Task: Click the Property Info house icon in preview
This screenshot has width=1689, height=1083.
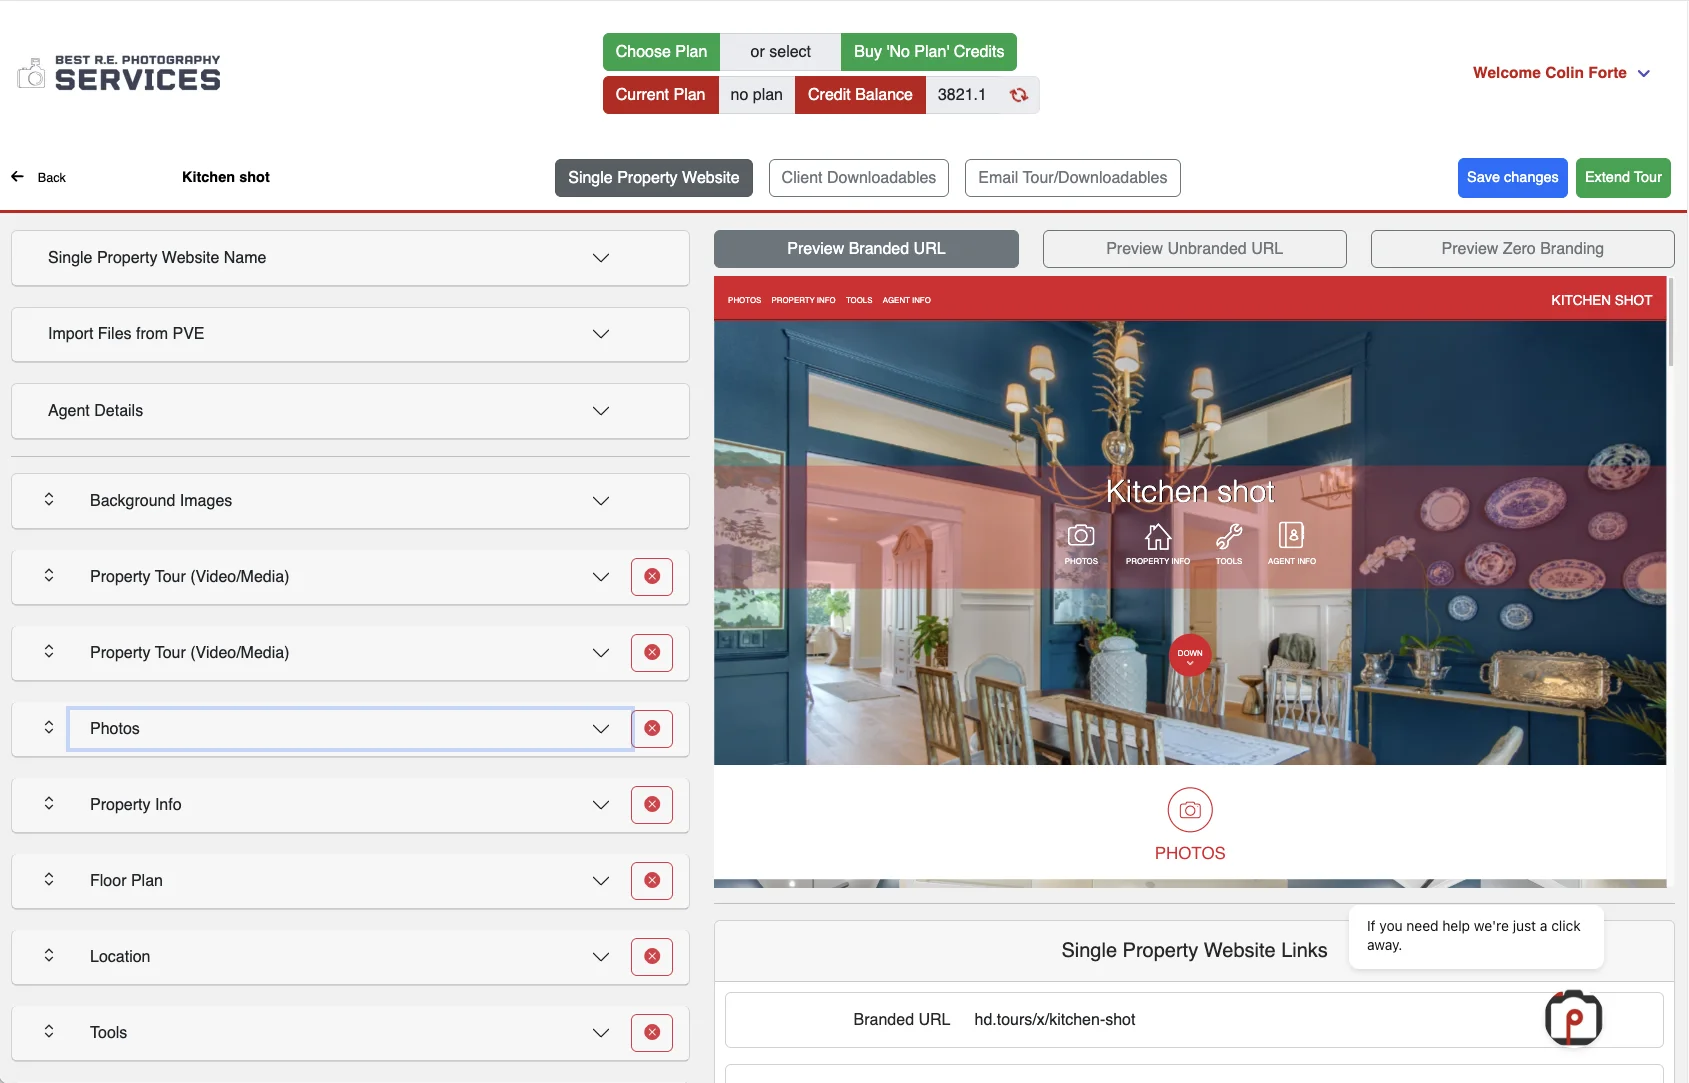Action: (1158, 538)
